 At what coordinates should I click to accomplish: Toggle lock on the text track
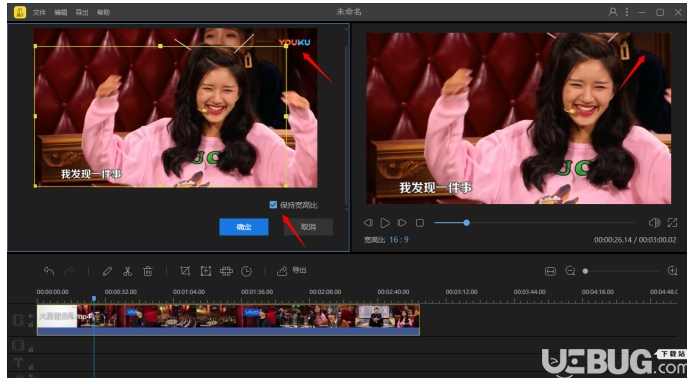click(31, 366)
